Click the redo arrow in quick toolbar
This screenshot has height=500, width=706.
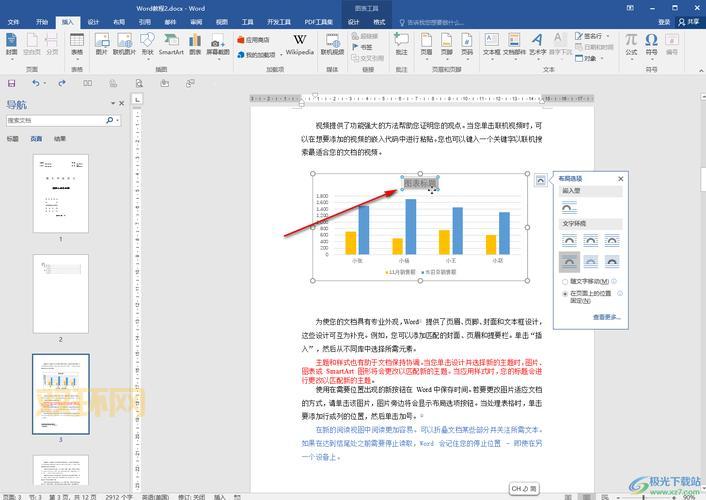click(60, 84)
